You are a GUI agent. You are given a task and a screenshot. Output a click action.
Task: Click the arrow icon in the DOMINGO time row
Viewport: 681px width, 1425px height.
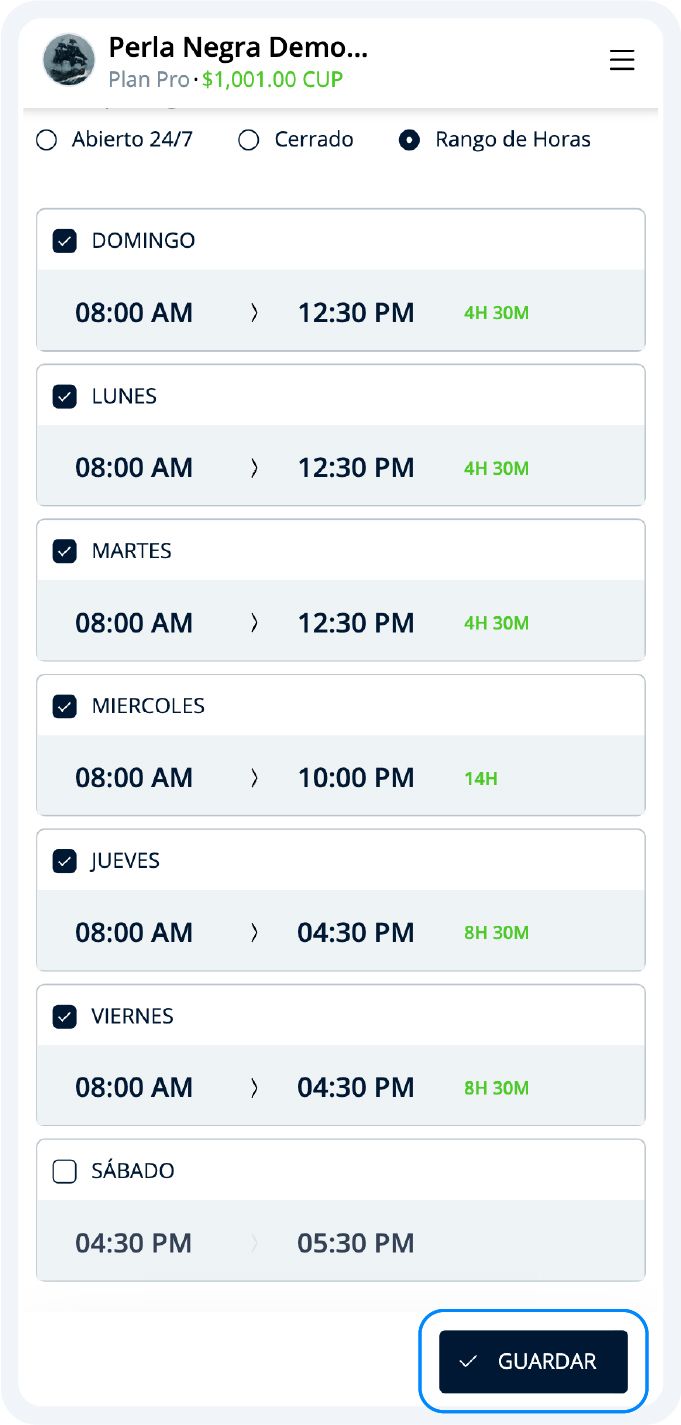coord(254,312)
